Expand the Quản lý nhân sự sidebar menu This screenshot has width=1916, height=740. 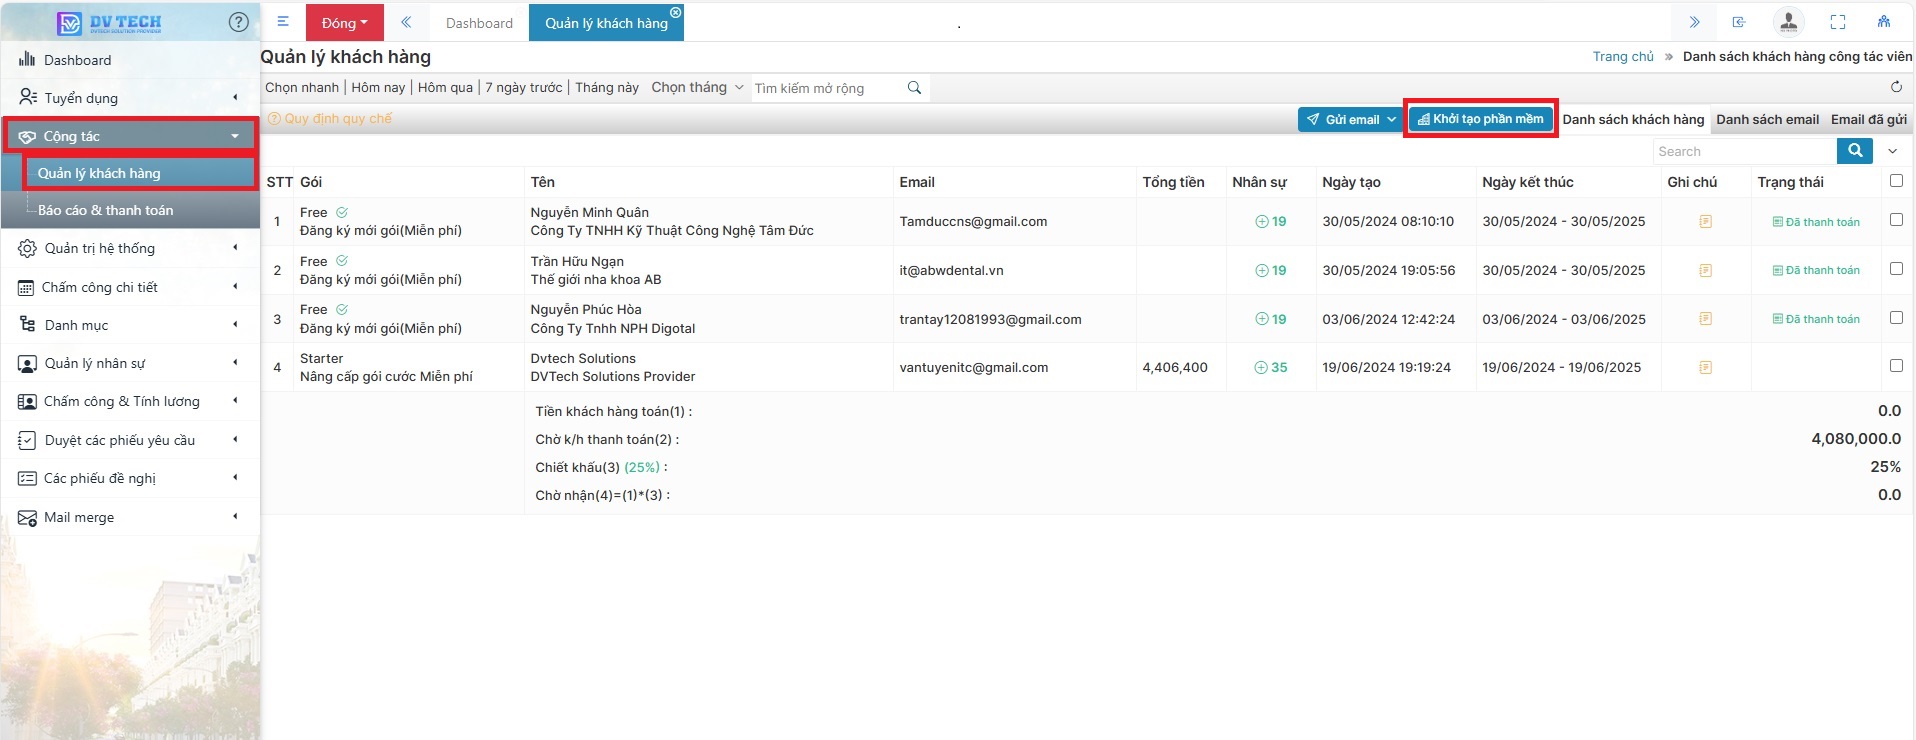[130, 363]
